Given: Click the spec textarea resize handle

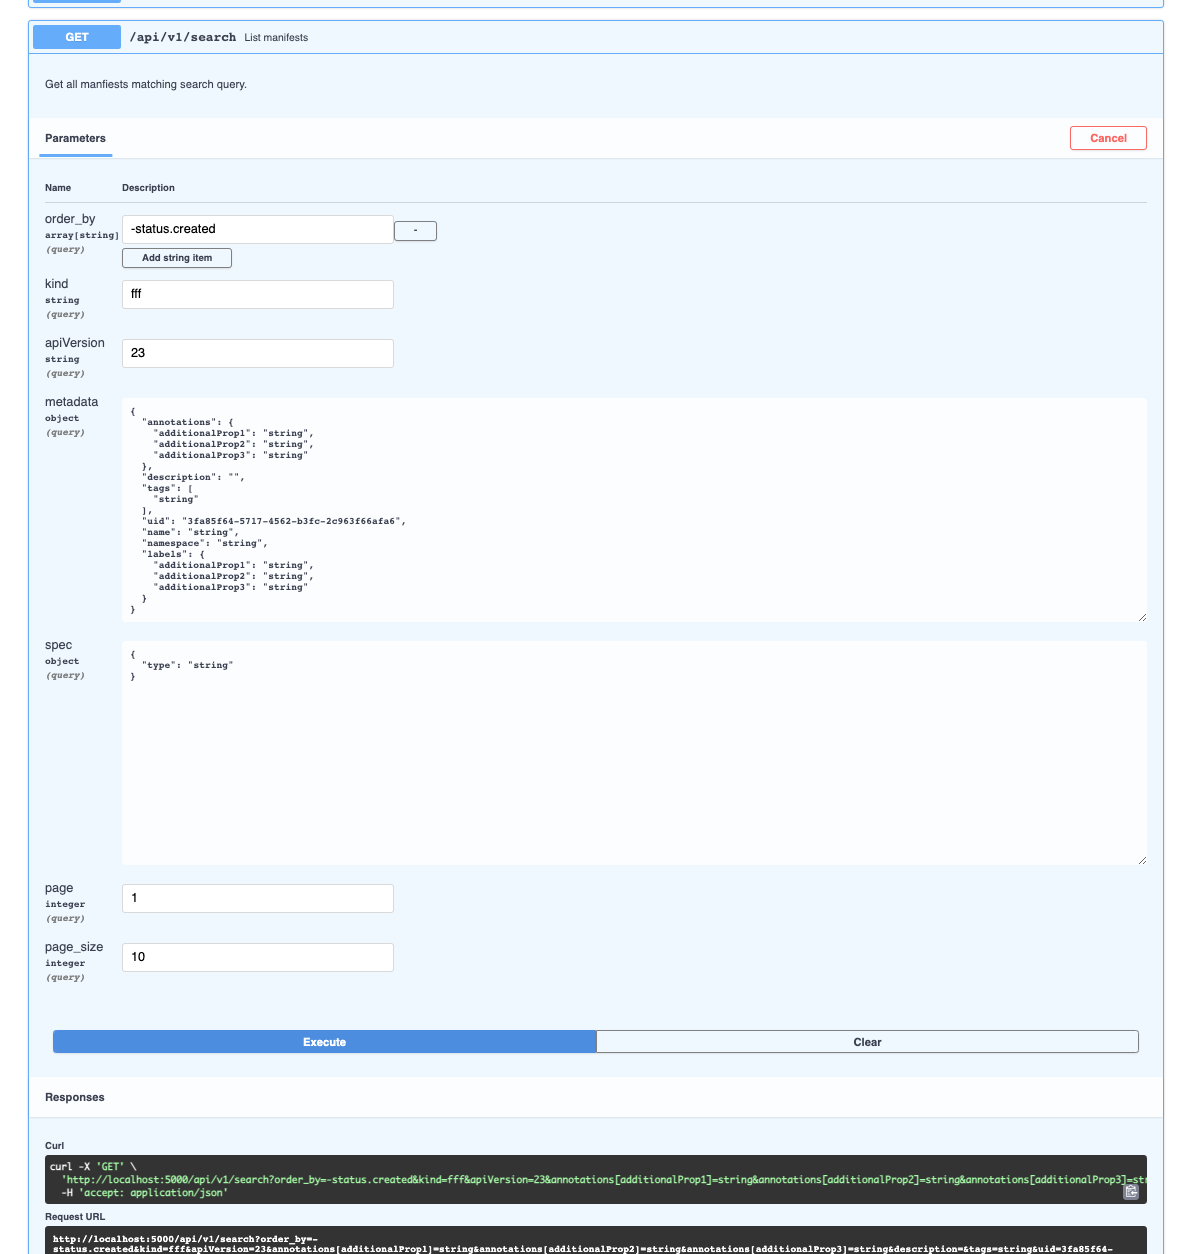Looking at the screenshot, I should (x=1142, y=860).
